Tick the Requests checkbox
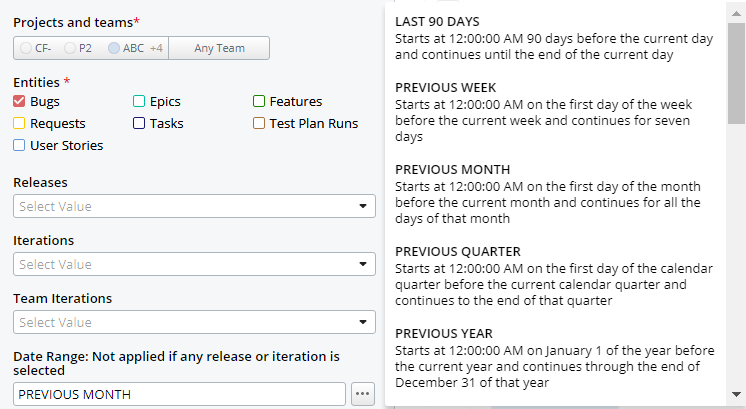746x409 pixels. (19, 124)
